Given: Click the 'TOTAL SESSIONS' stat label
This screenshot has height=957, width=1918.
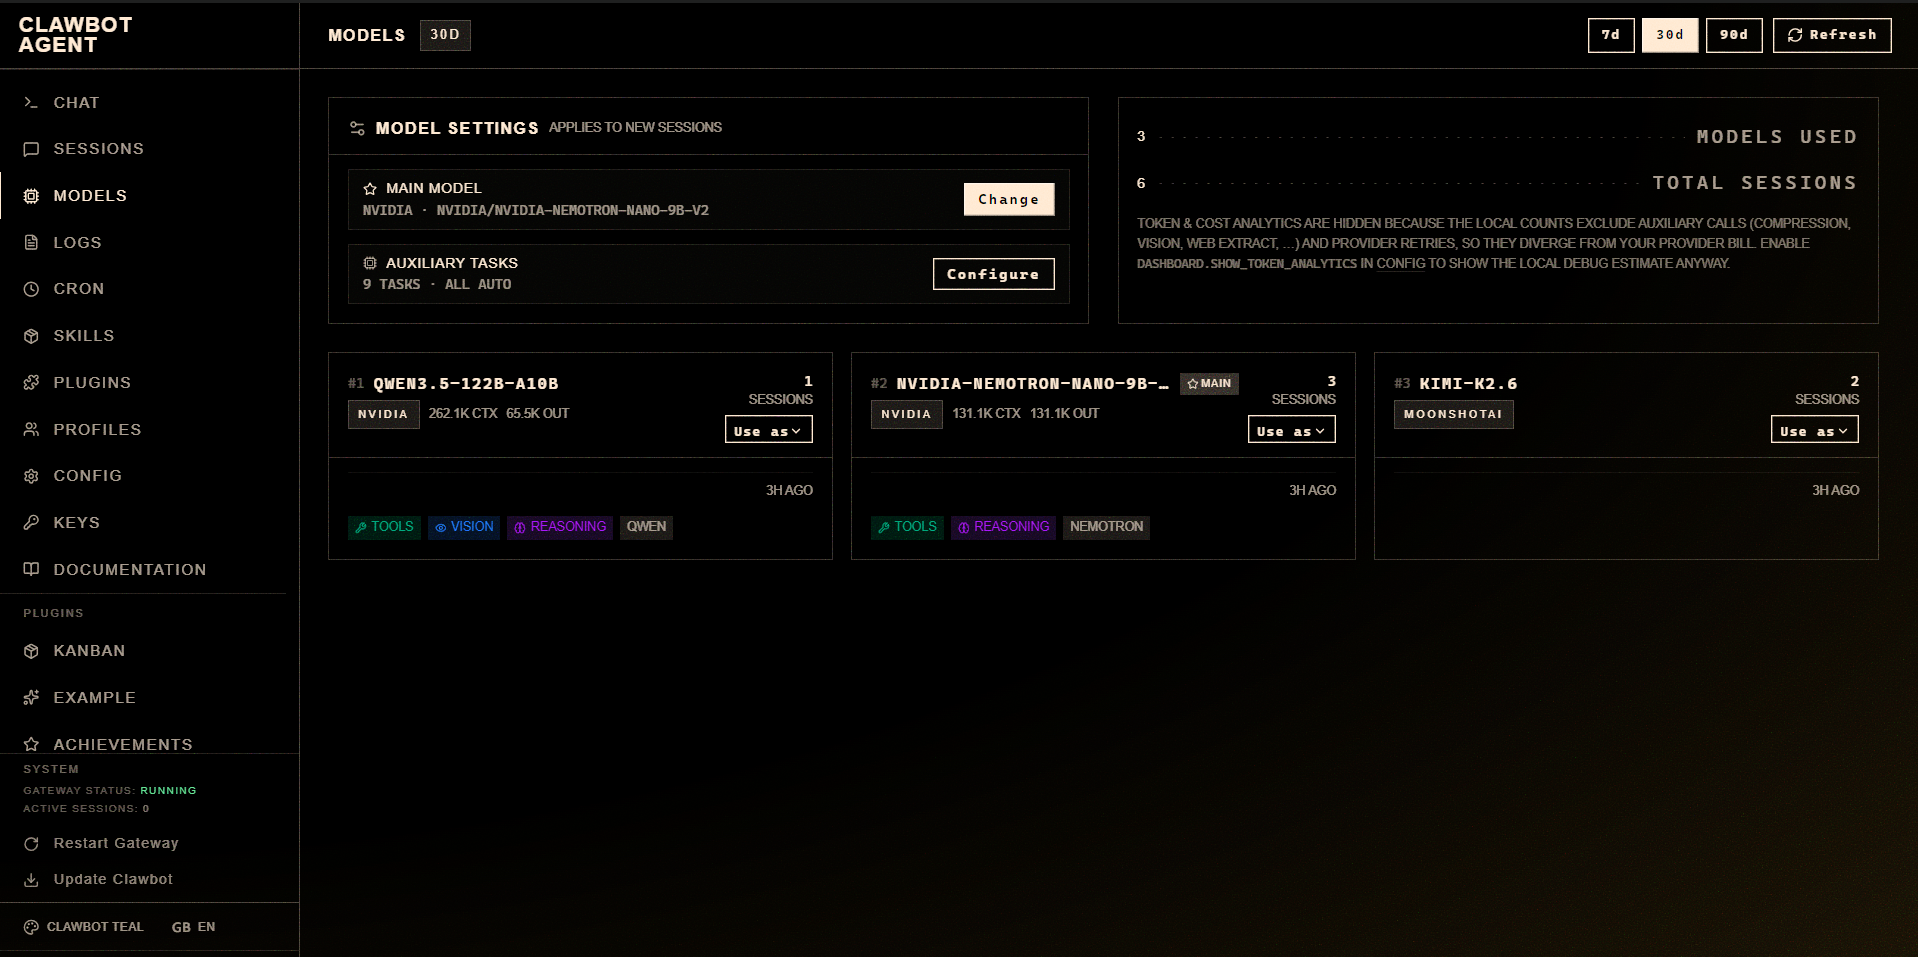Looking at the screenshot, I should tap(1755, 183).
